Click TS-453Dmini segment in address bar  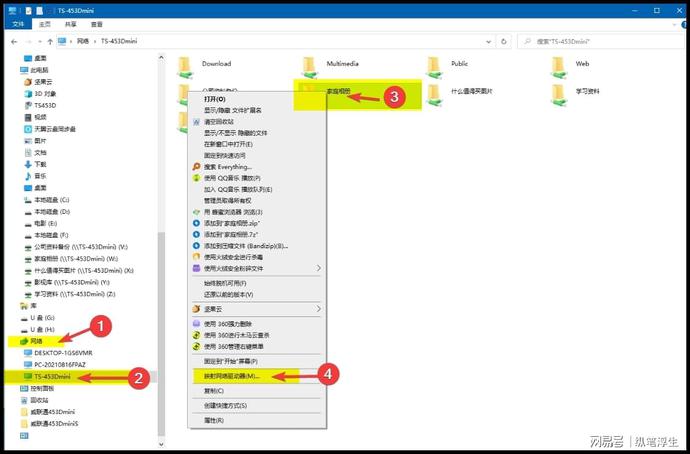point(119,41)
